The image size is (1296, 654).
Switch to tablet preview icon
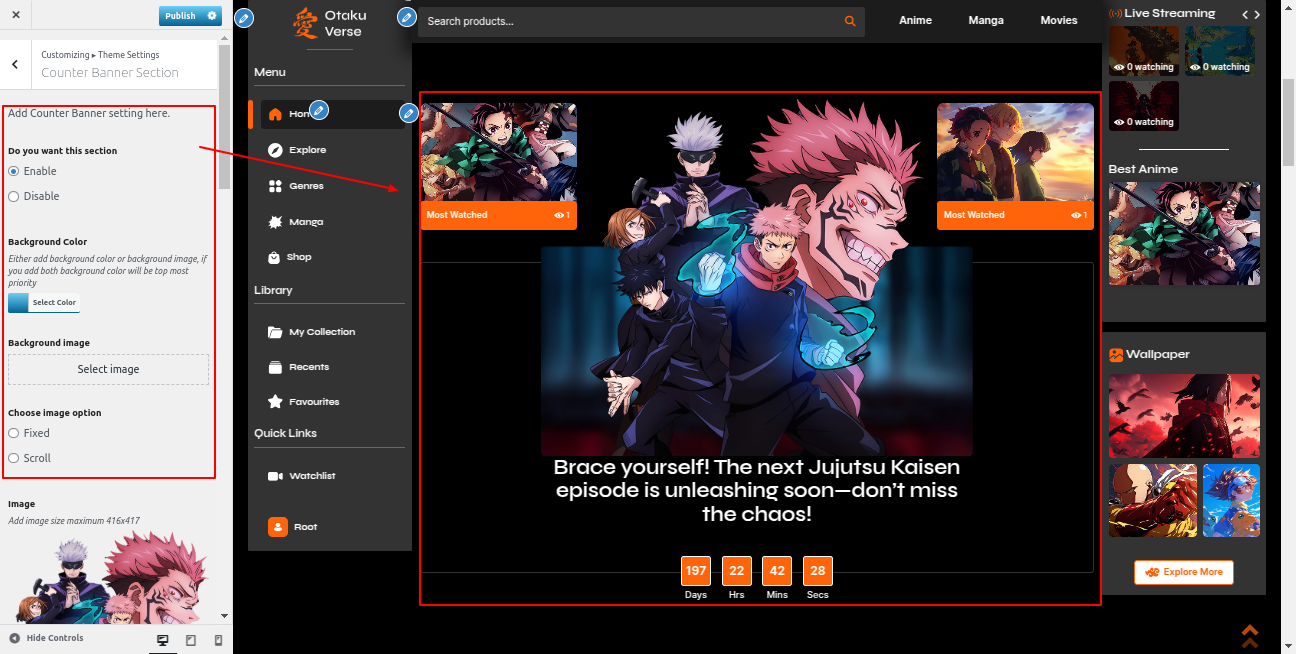191,640
